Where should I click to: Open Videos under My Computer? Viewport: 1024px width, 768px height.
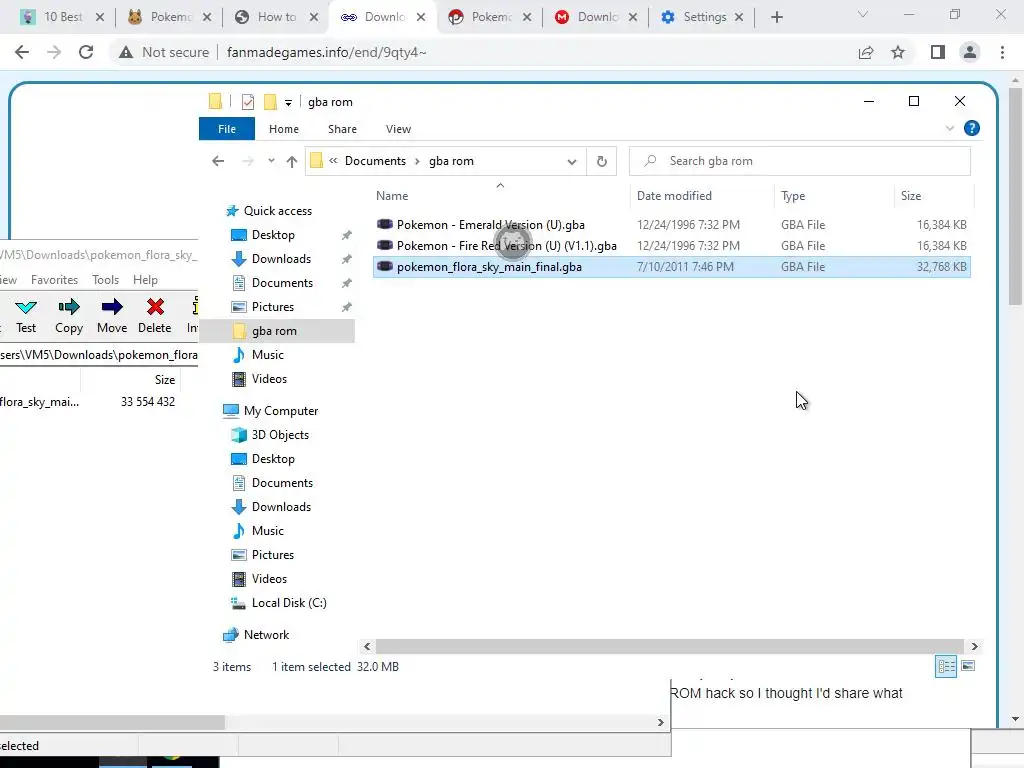(269, 579)
